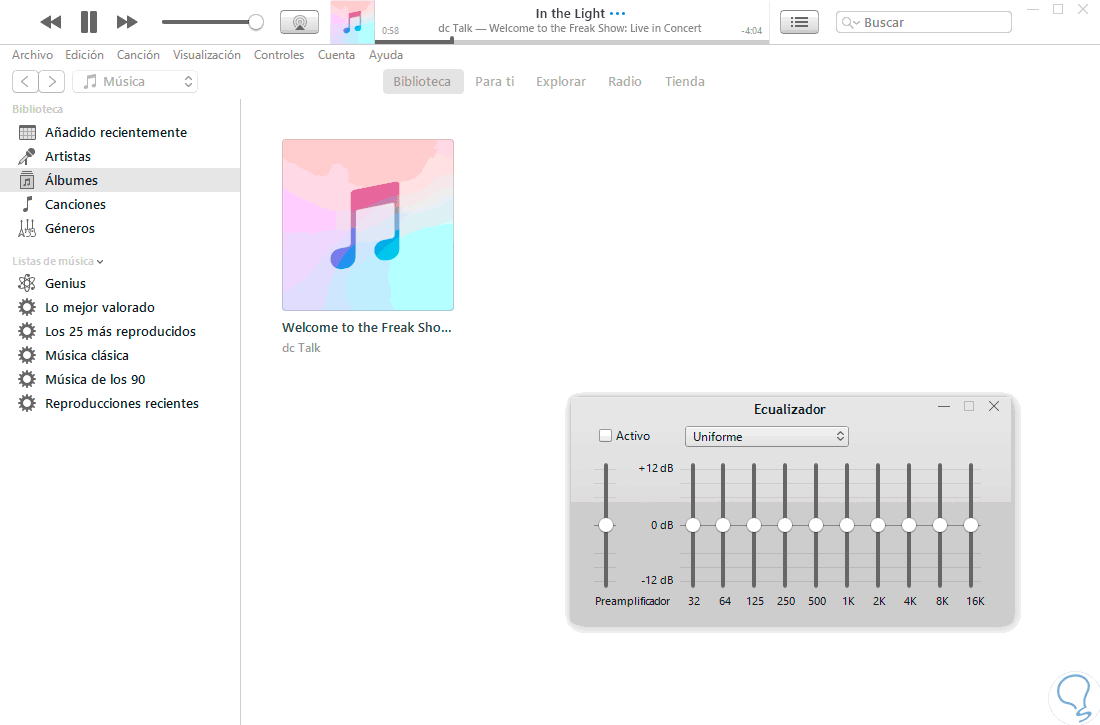
Task: Open the AirPlay output button
Action: pos(300,22)
